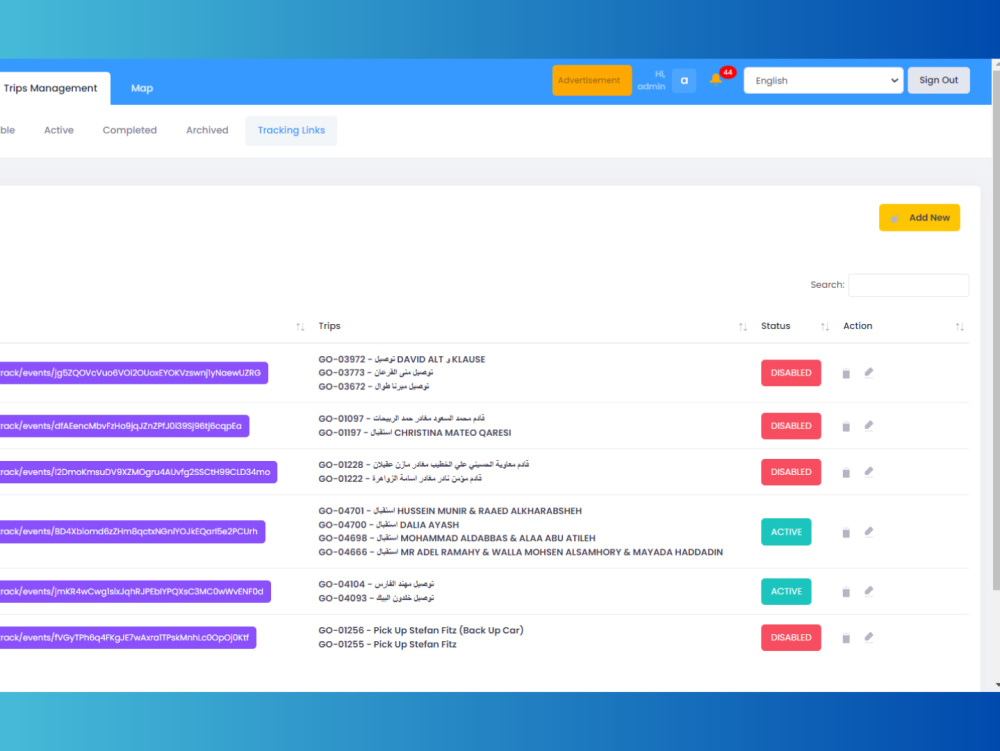1000x751 pixels.
Task: Open the English language dropdown
Action: point(823,80)
